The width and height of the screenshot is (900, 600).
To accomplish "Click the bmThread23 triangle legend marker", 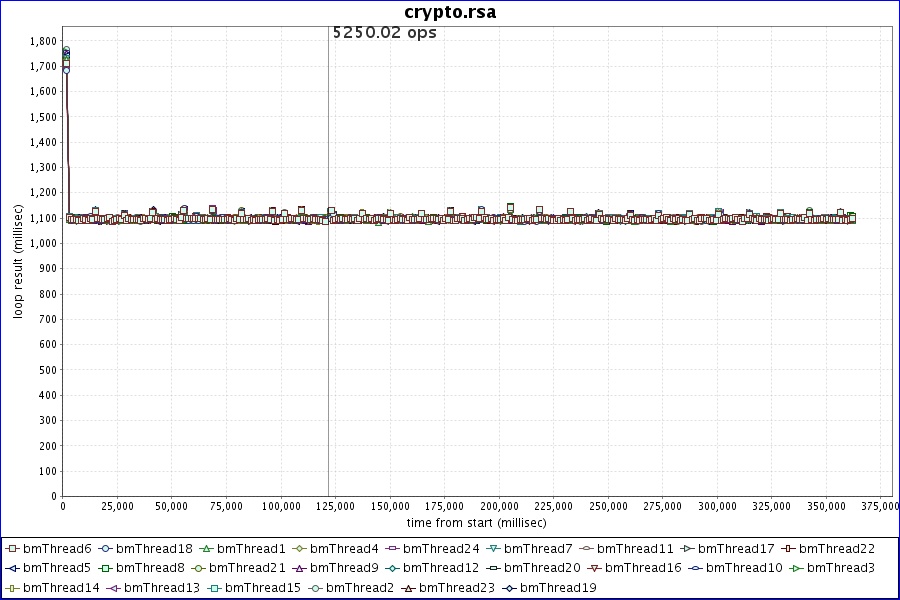I will coord(408,587).
